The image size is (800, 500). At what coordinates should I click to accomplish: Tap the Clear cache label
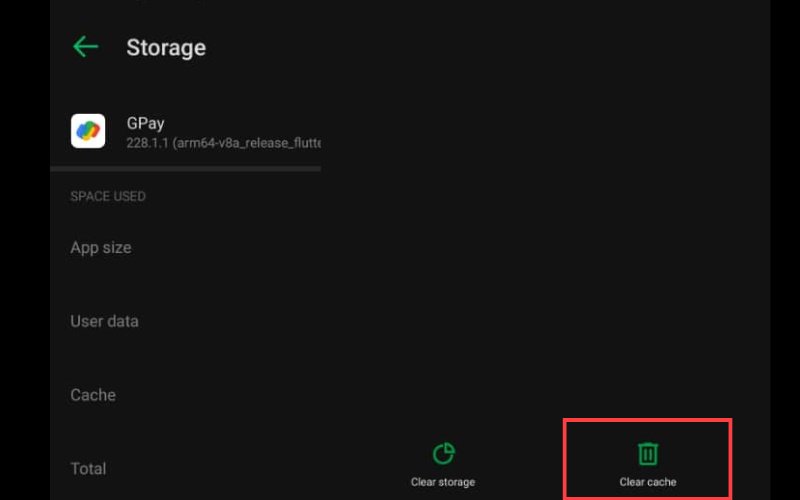(647, 482)
